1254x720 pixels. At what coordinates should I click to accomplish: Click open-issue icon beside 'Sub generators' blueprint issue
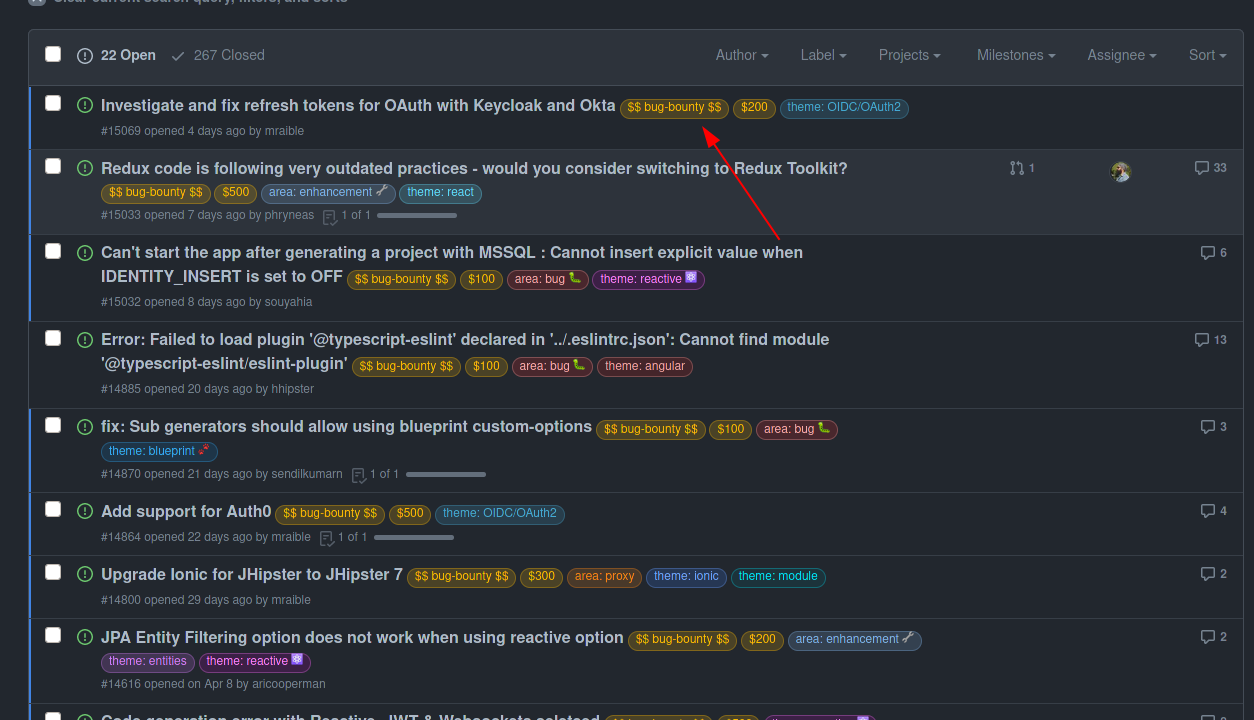pyautogui.click(x=85, y=426)
